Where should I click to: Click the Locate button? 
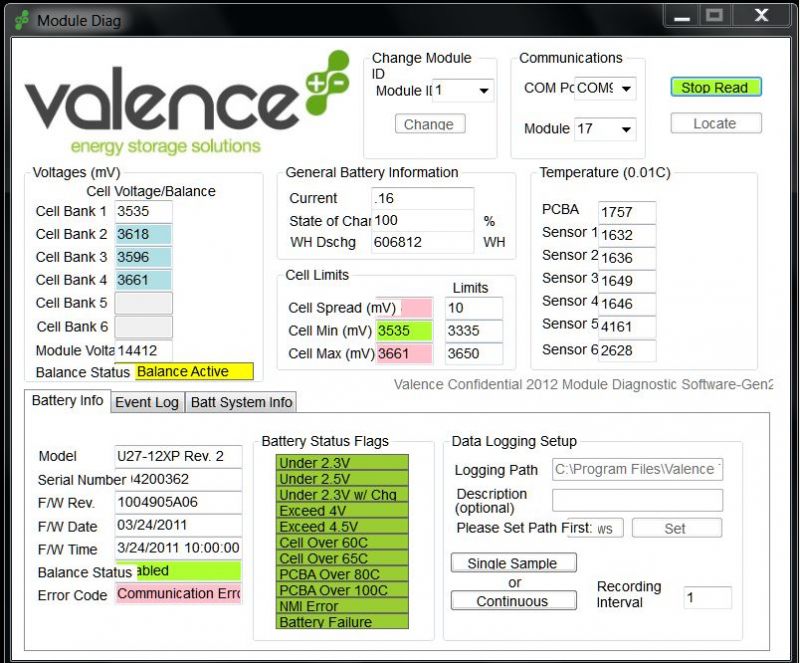pos(716,124)
